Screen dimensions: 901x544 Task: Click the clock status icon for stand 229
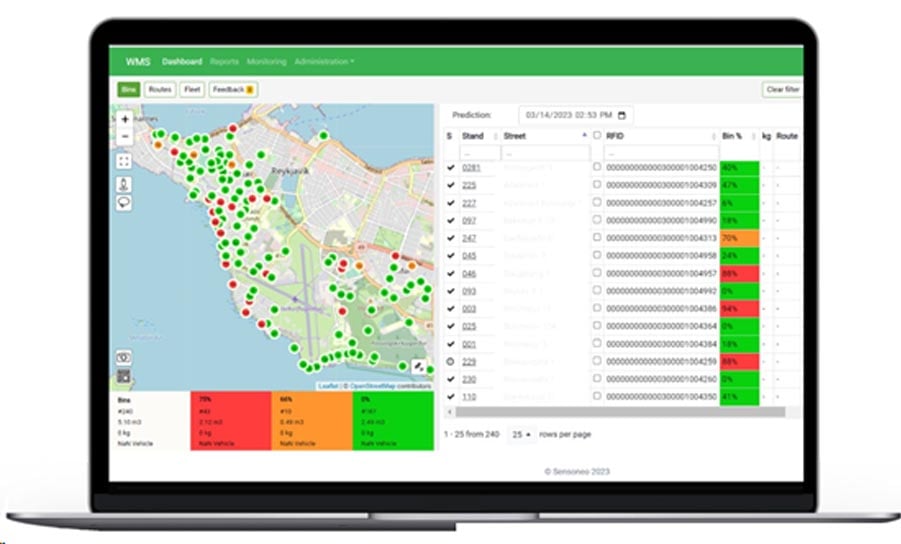coord(450,361)
